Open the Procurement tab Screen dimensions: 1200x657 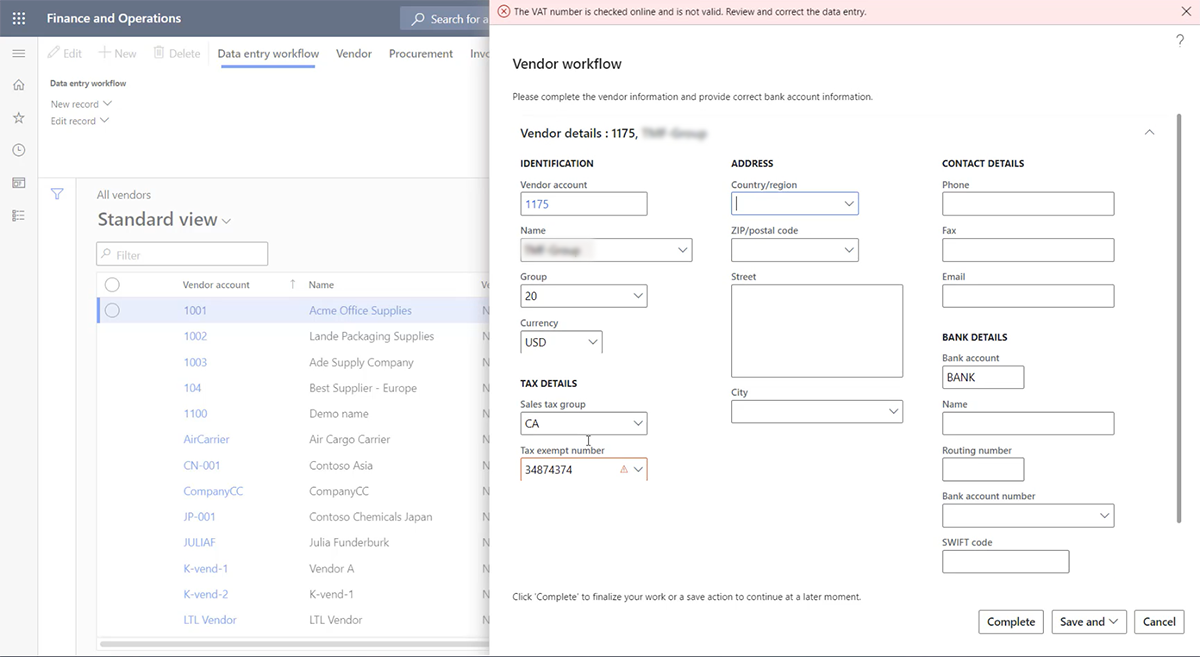tap(420, 53)
